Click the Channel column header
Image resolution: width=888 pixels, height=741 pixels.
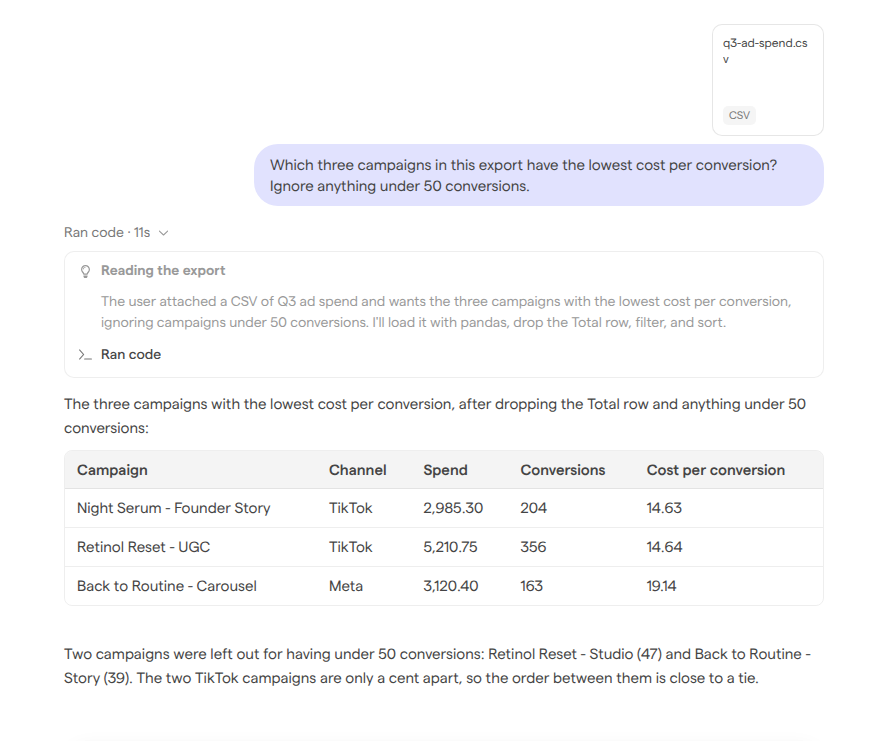point(357,470)
